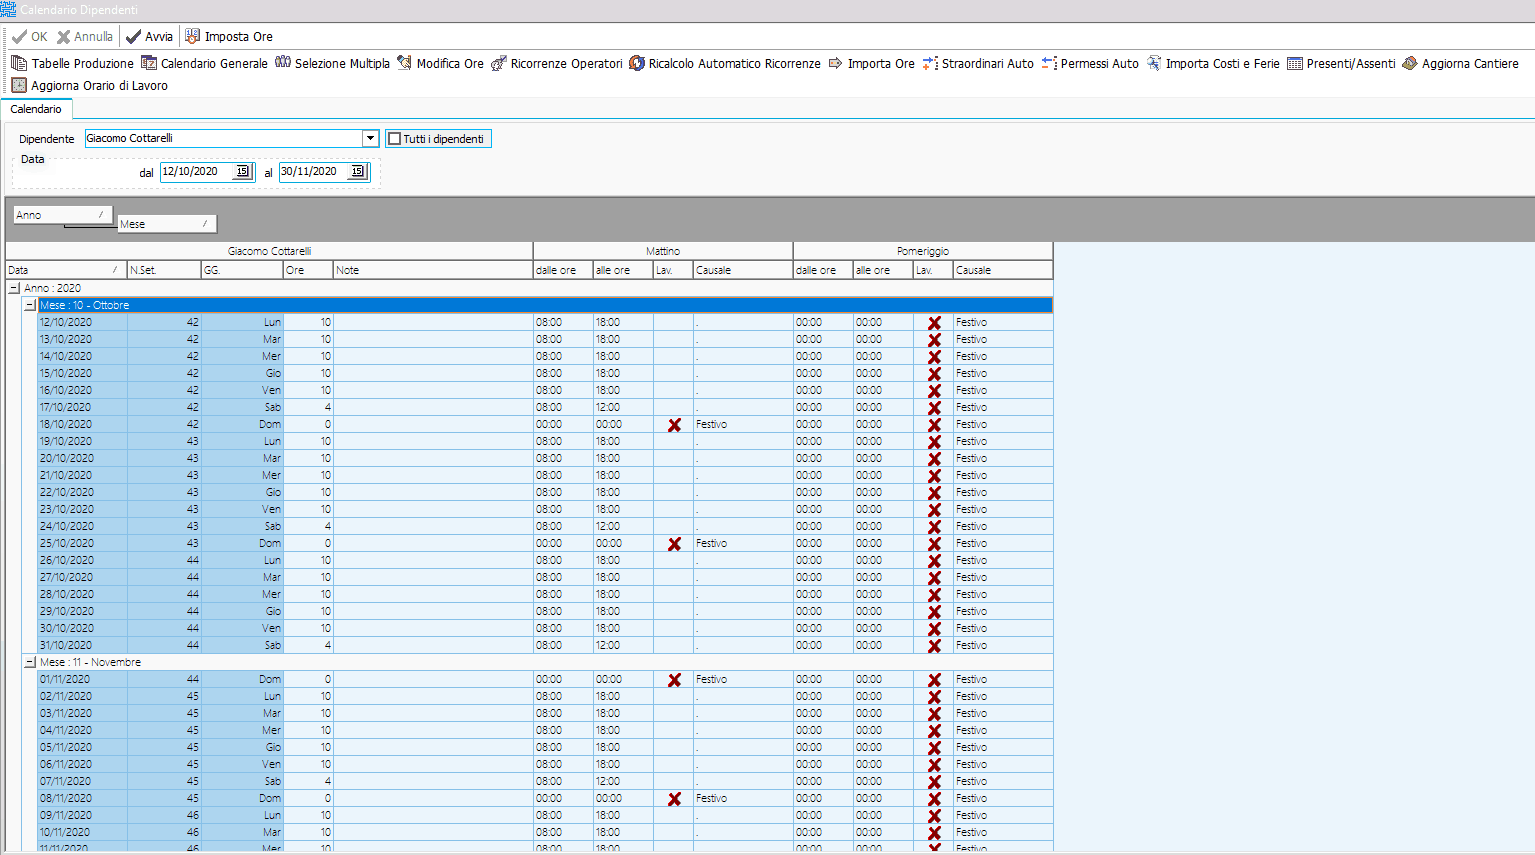This screenshot has height=855, width=1535.
Task: Click the Calendario Dipendenti window icon
Action: coord(8,10)
